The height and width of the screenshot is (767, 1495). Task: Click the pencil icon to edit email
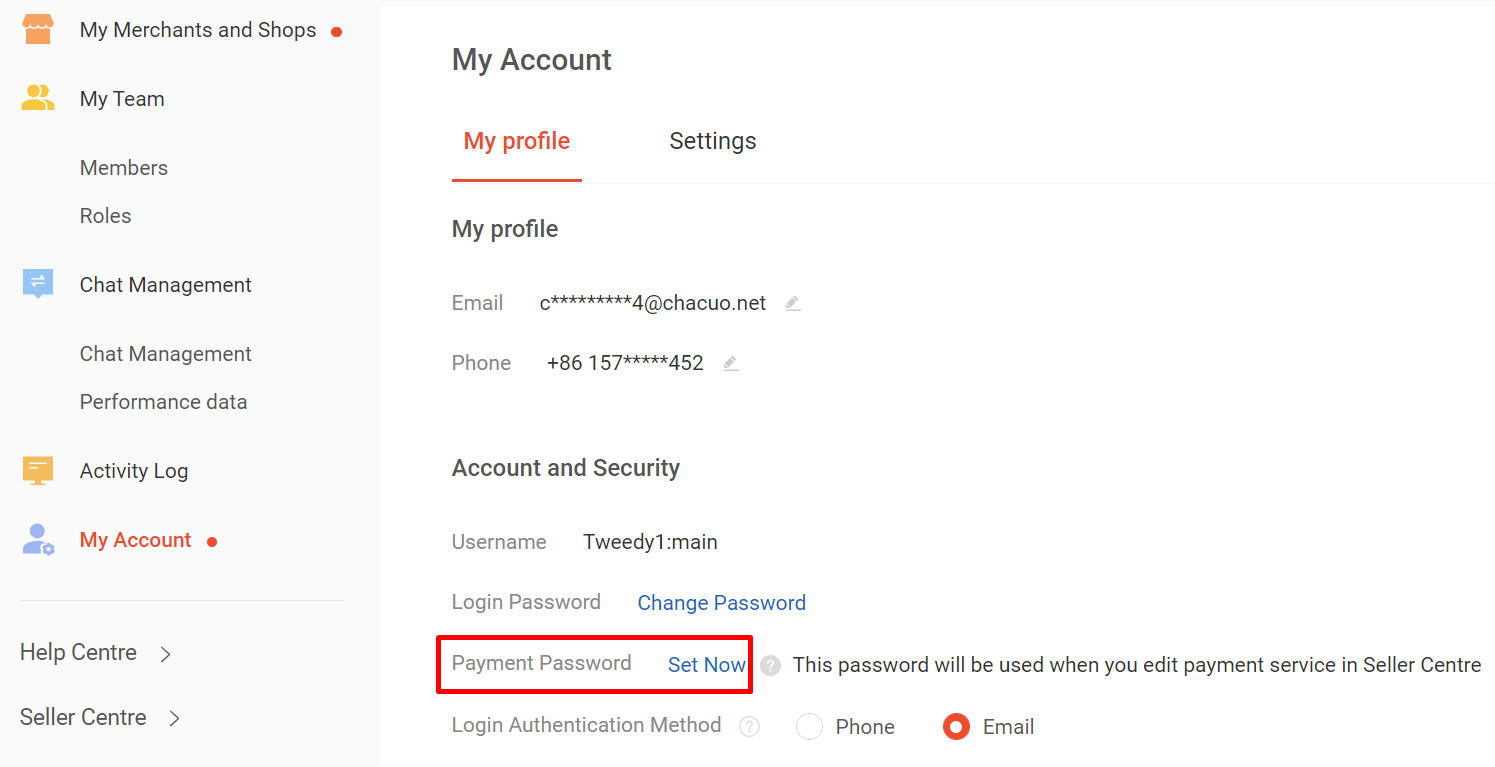click(x=793, y=303)
